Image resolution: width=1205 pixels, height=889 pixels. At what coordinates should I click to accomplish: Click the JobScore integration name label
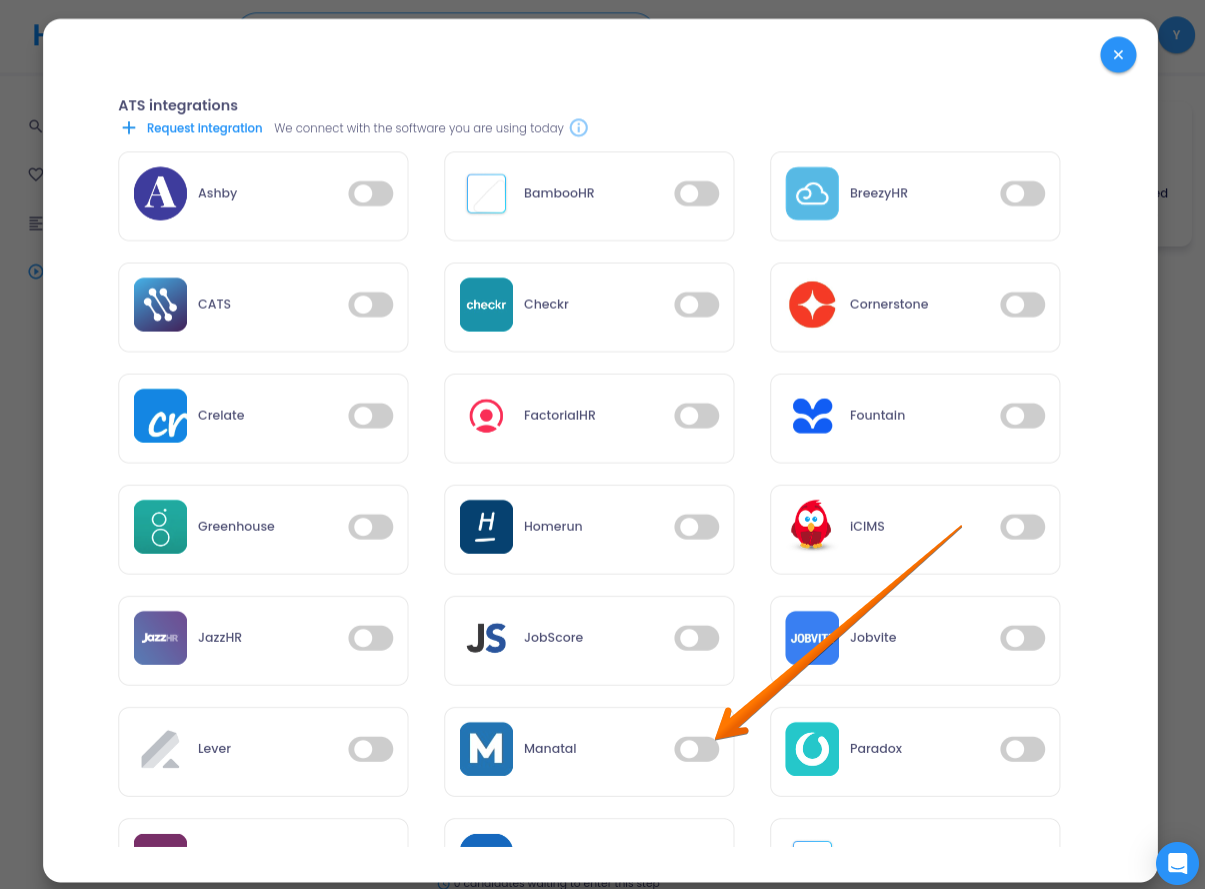553,638
